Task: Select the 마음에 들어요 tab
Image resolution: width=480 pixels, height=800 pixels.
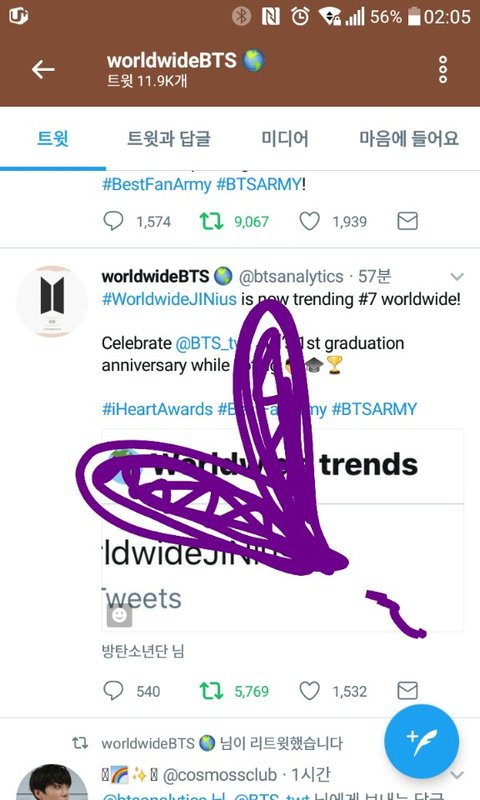Action: tap(409, 138)
